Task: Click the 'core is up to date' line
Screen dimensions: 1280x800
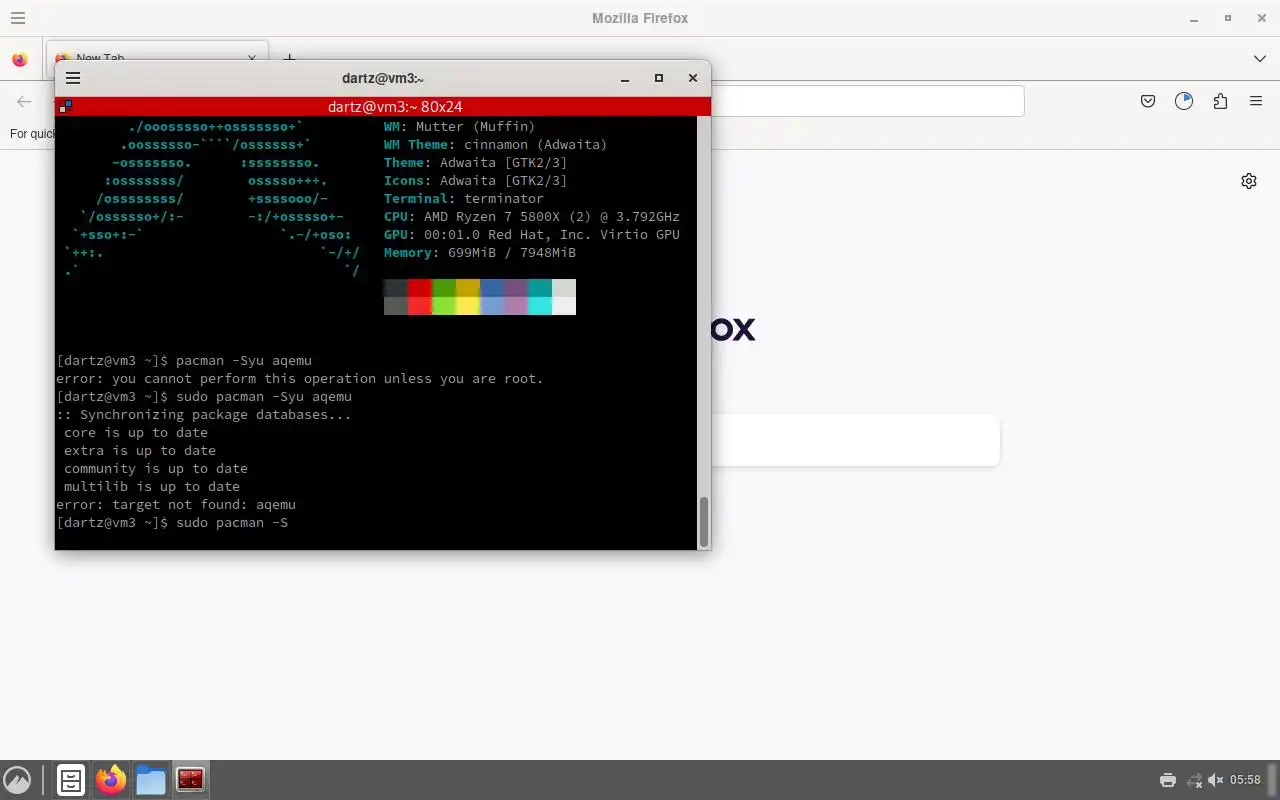Action: coord(136,433)
